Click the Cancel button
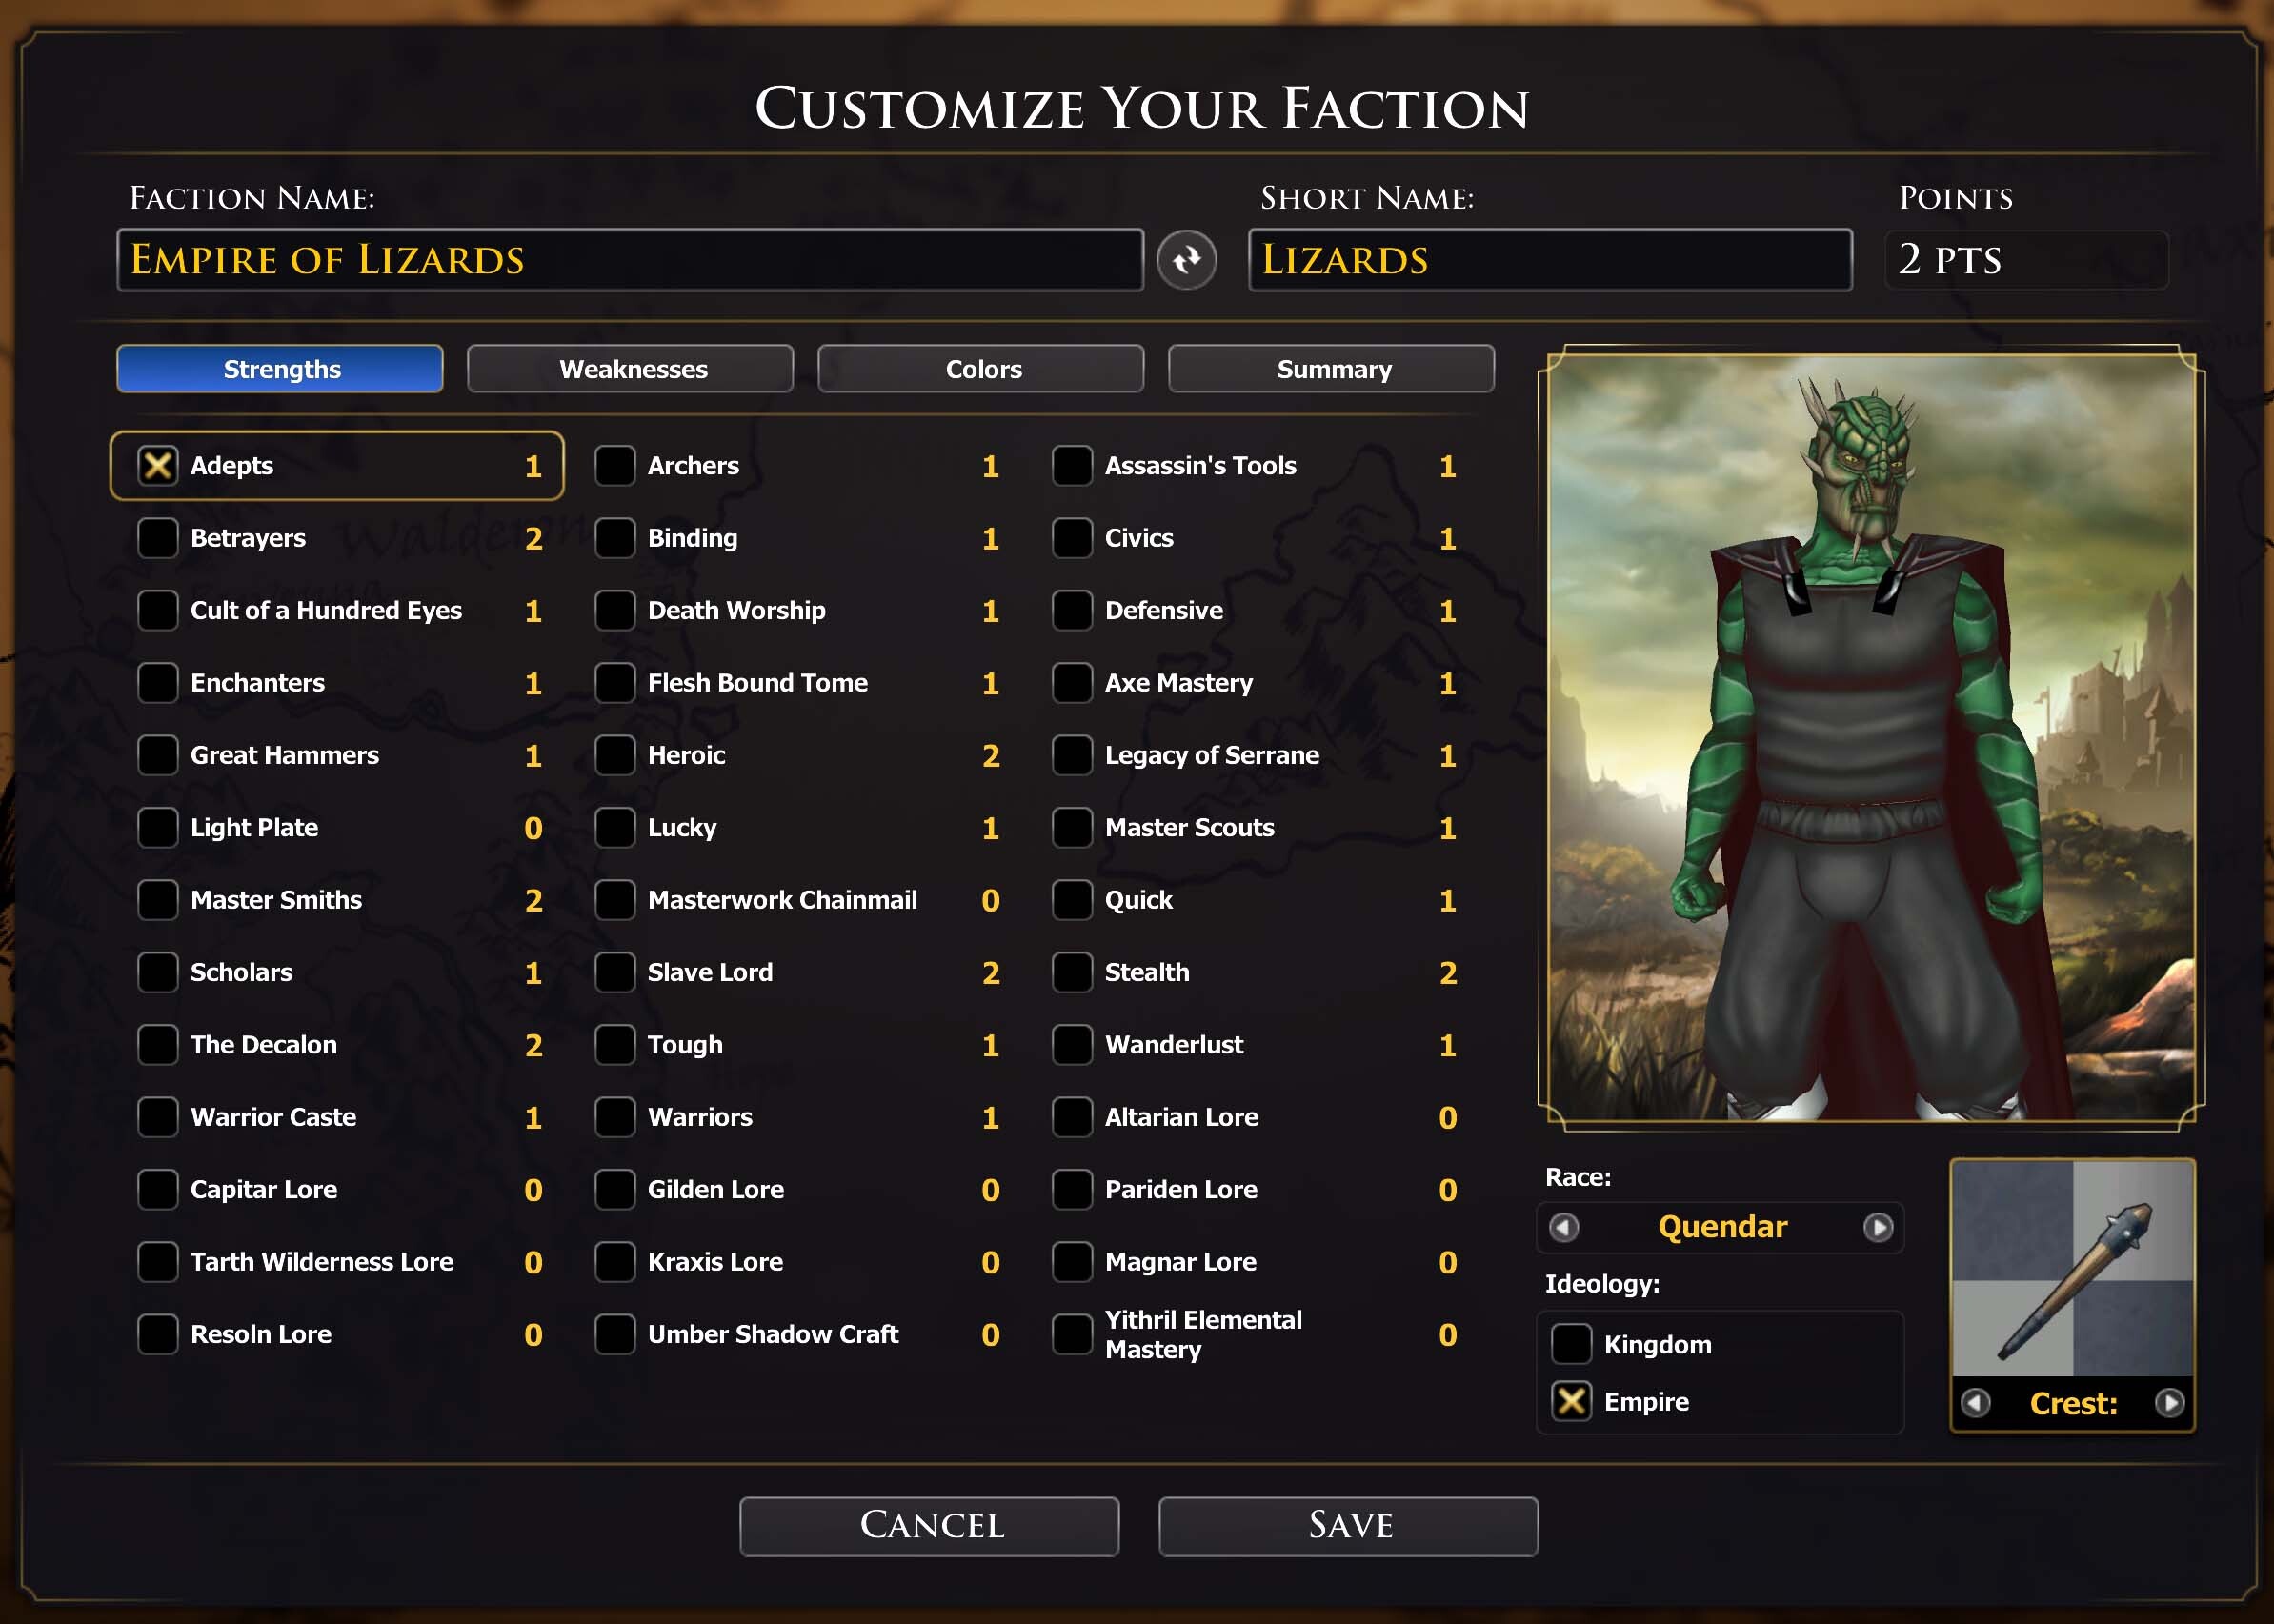The width and height of the screenshot is (2274, 1624). 929,1526
